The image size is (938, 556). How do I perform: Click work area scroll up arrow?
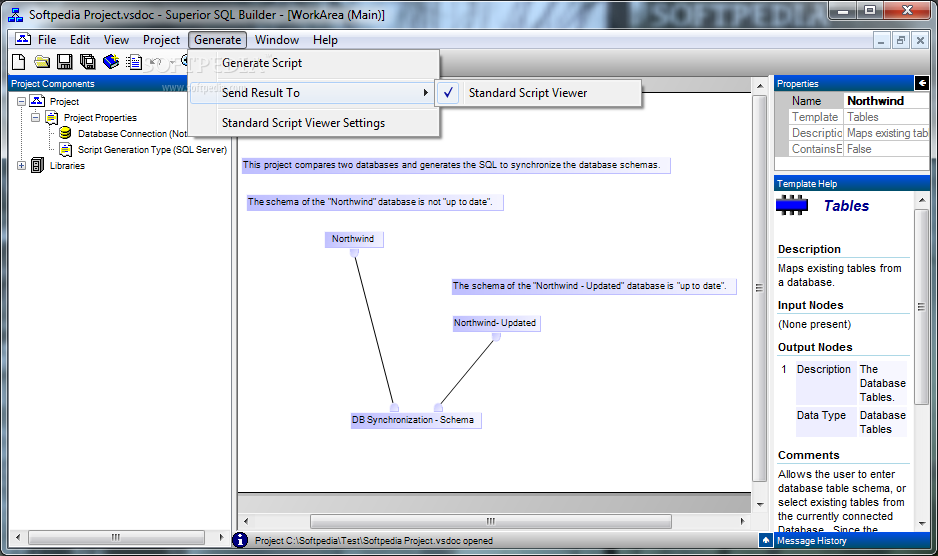point(760,86)
